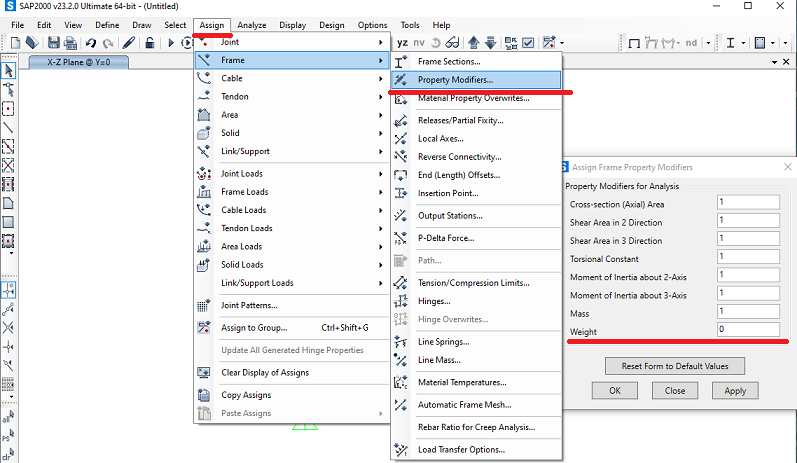Select the pointer tool in left toolbar

(9, 70)
